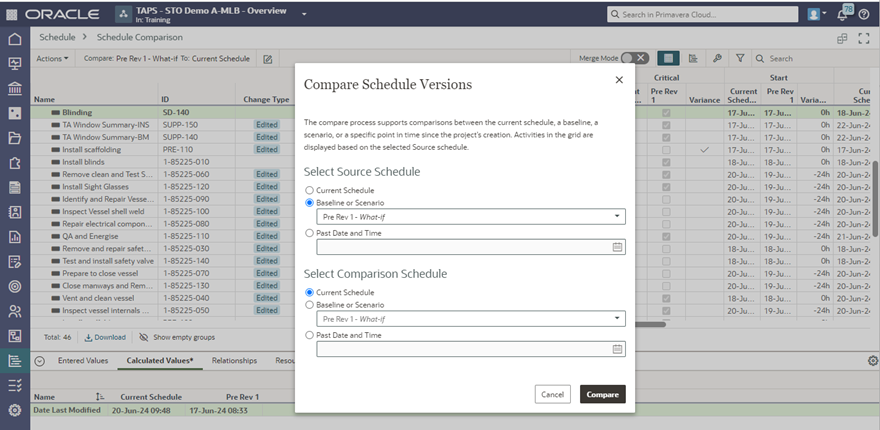Switch to the Relationships tab
Image resolution: width=880 pixels, height=430 pixels.
tap(234, 360)
